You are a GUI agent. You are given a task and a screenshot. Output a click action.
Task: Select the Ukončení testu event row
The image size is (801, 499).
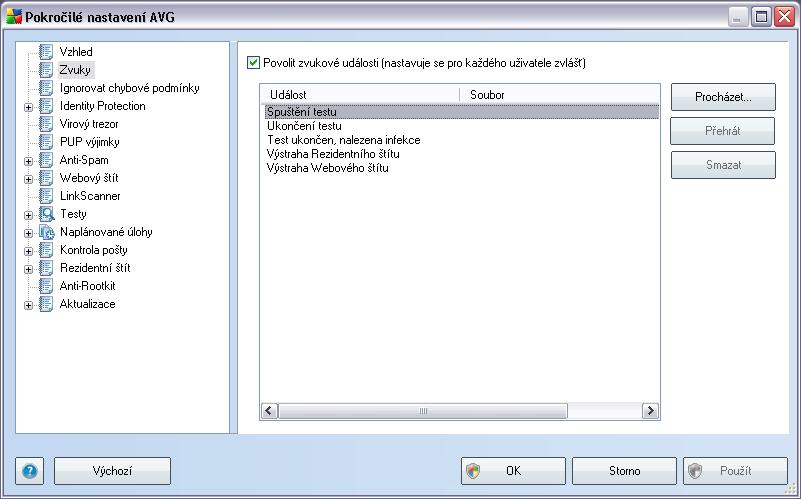tap(461, 126)
